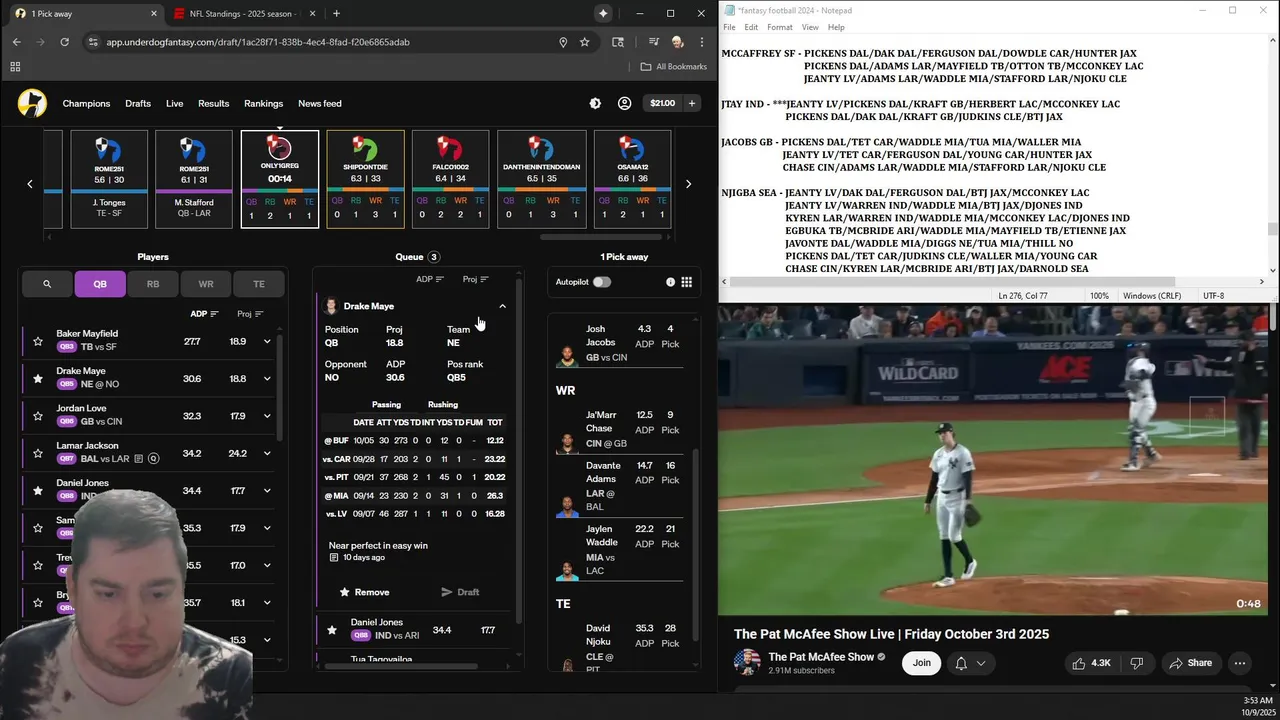This screenshot has height=720, width=1280.
Task: Open Pat McAfee Show channel avatar
Action: 747,662
